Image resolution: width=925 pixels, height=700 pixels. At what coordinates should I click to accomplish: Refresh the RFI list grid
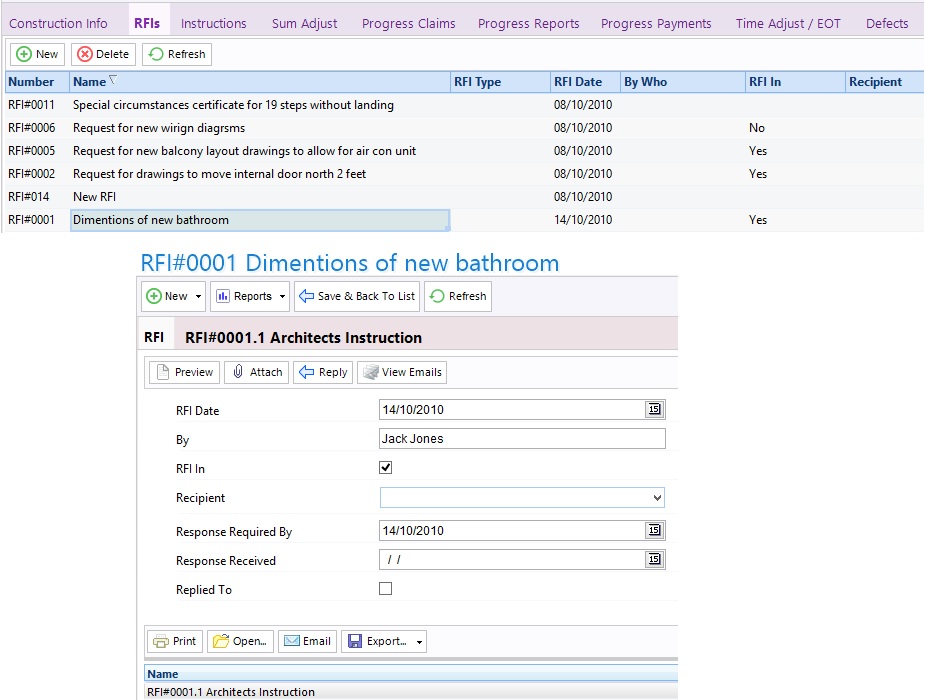pos(177,54)
